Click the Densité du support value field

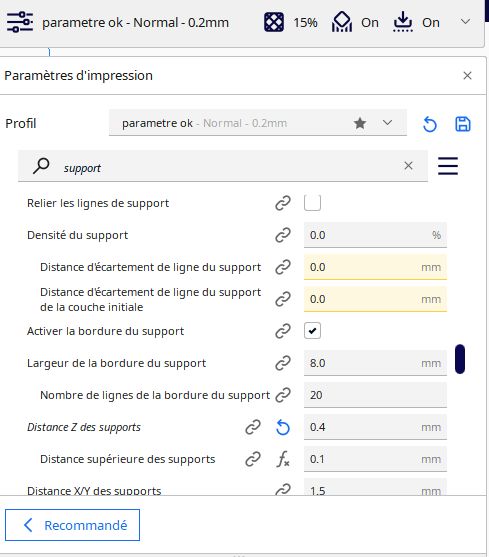375,235
